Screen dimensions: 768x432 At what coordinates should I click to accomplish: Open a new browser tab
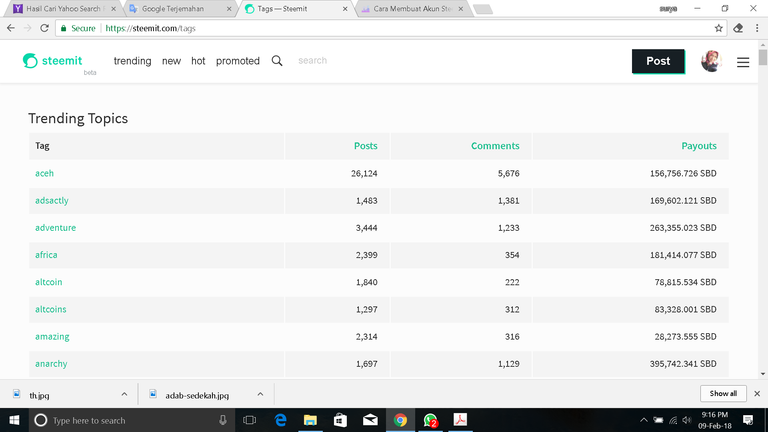pos(483,9)
